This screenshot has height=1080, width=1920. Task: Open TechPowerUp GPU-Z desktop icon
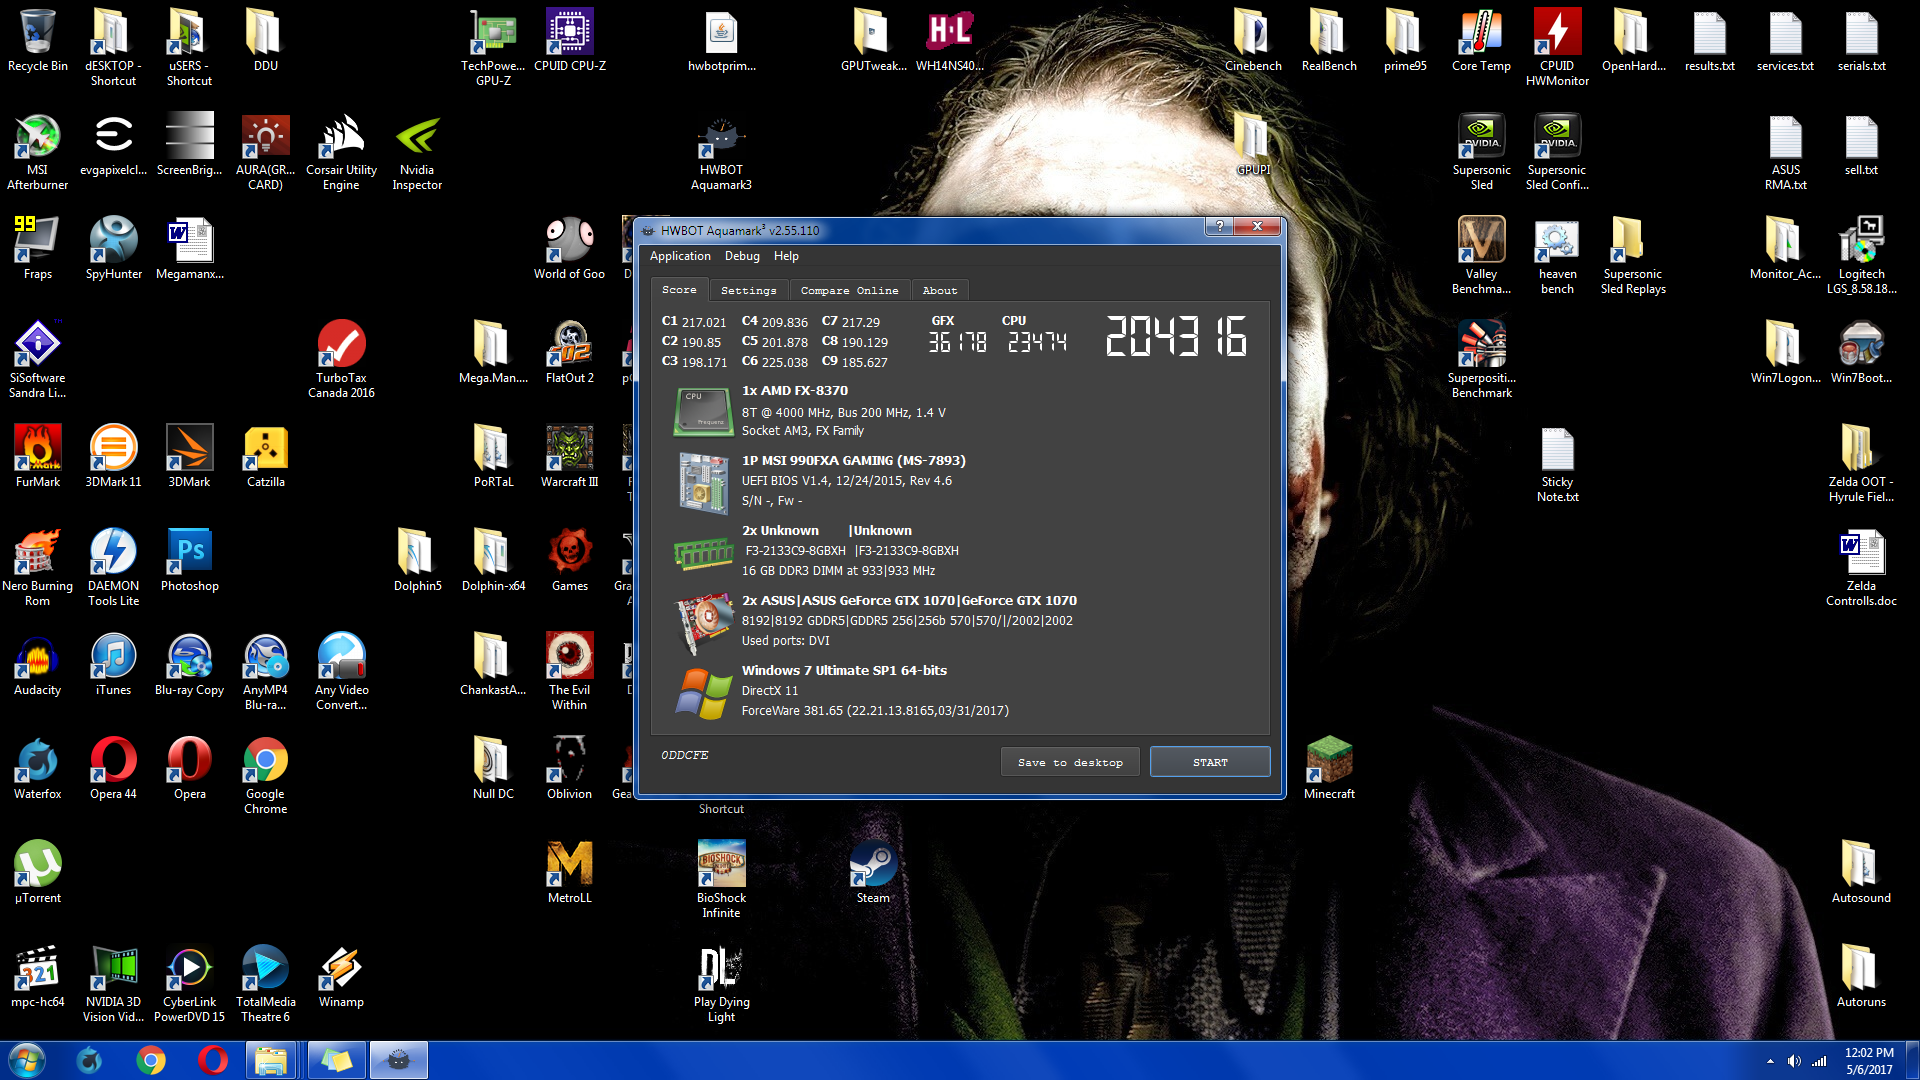(x=494, y=47)
